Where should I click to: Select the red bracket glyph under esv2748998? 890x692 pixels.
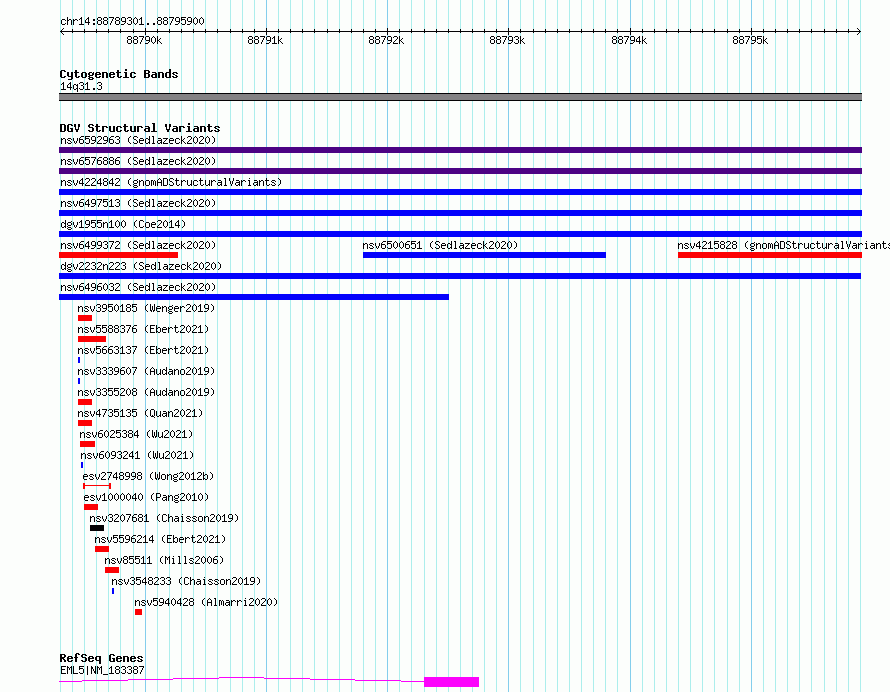[97, 486]
